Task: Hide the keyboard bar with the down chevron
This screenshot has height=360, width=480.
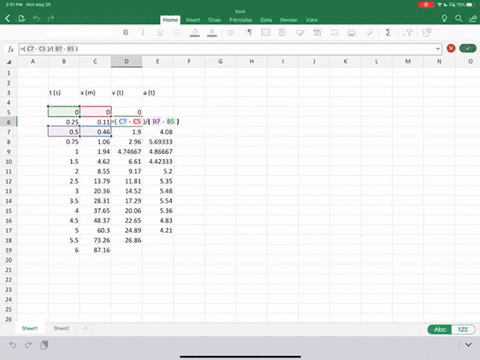Action: 468,344
